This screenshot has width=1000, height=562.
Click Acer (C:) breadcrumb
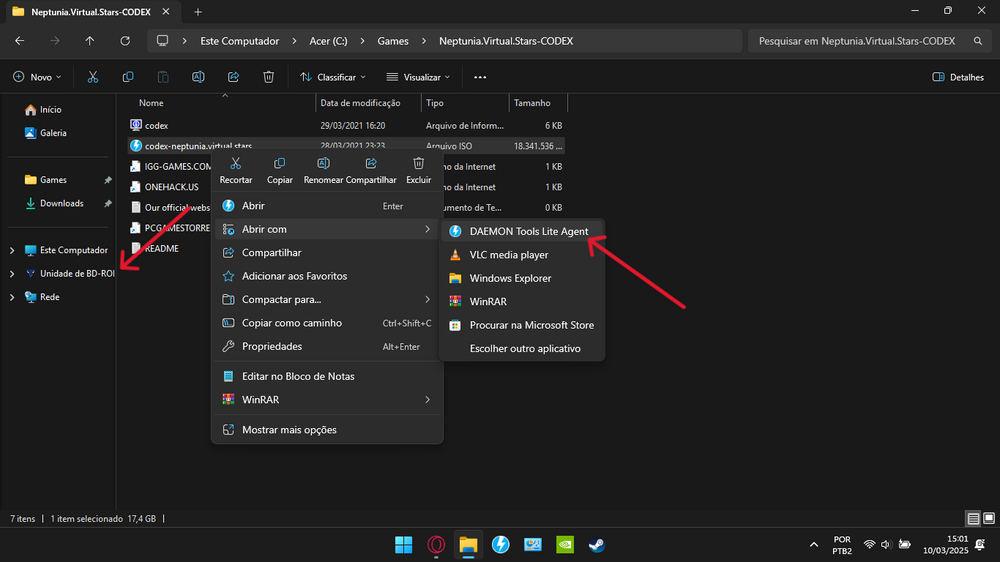pyautogui.click(x=328, y=41)
